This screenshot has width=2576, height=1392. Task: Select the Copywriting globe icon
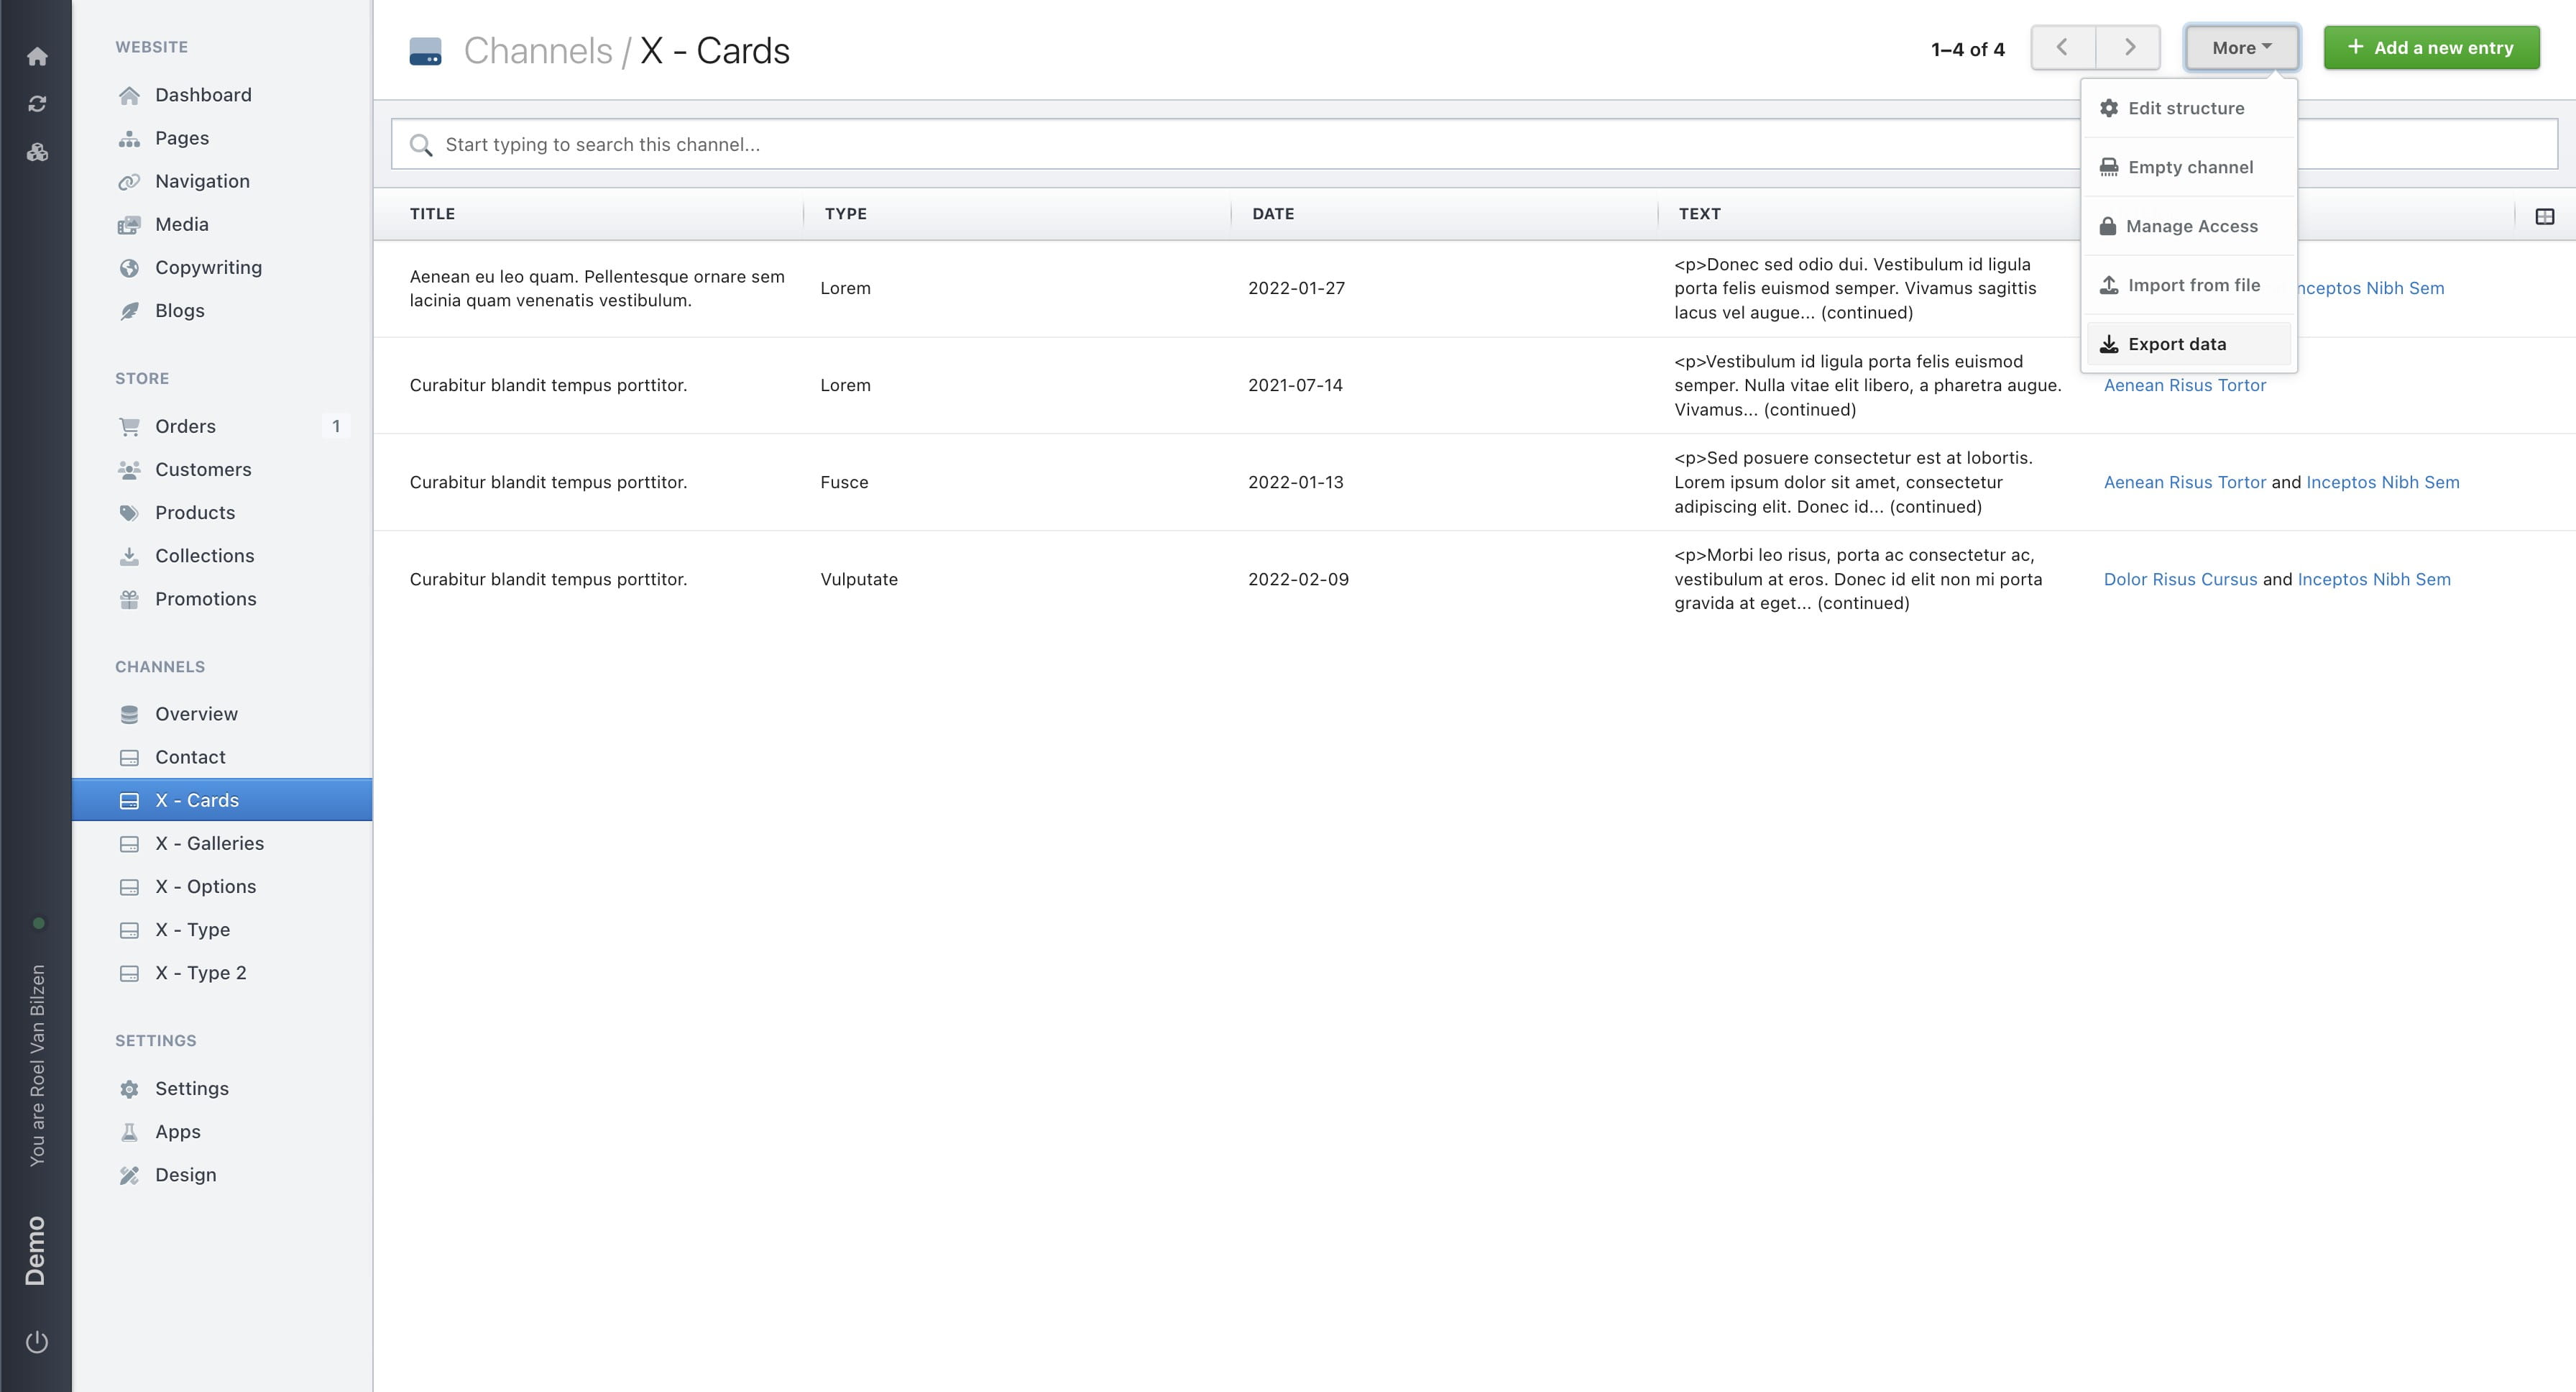click(130, 267)
